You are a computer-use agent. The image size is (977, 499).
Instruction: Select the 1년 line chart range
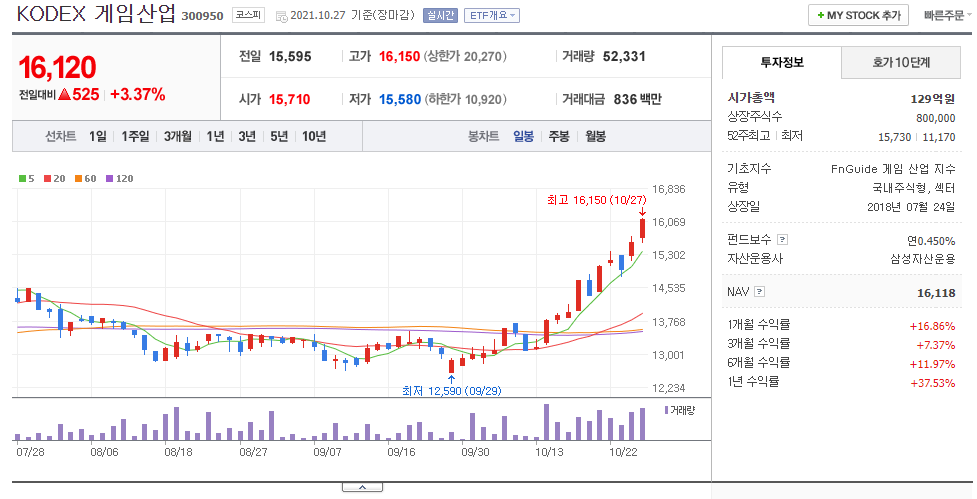point(215,136)
